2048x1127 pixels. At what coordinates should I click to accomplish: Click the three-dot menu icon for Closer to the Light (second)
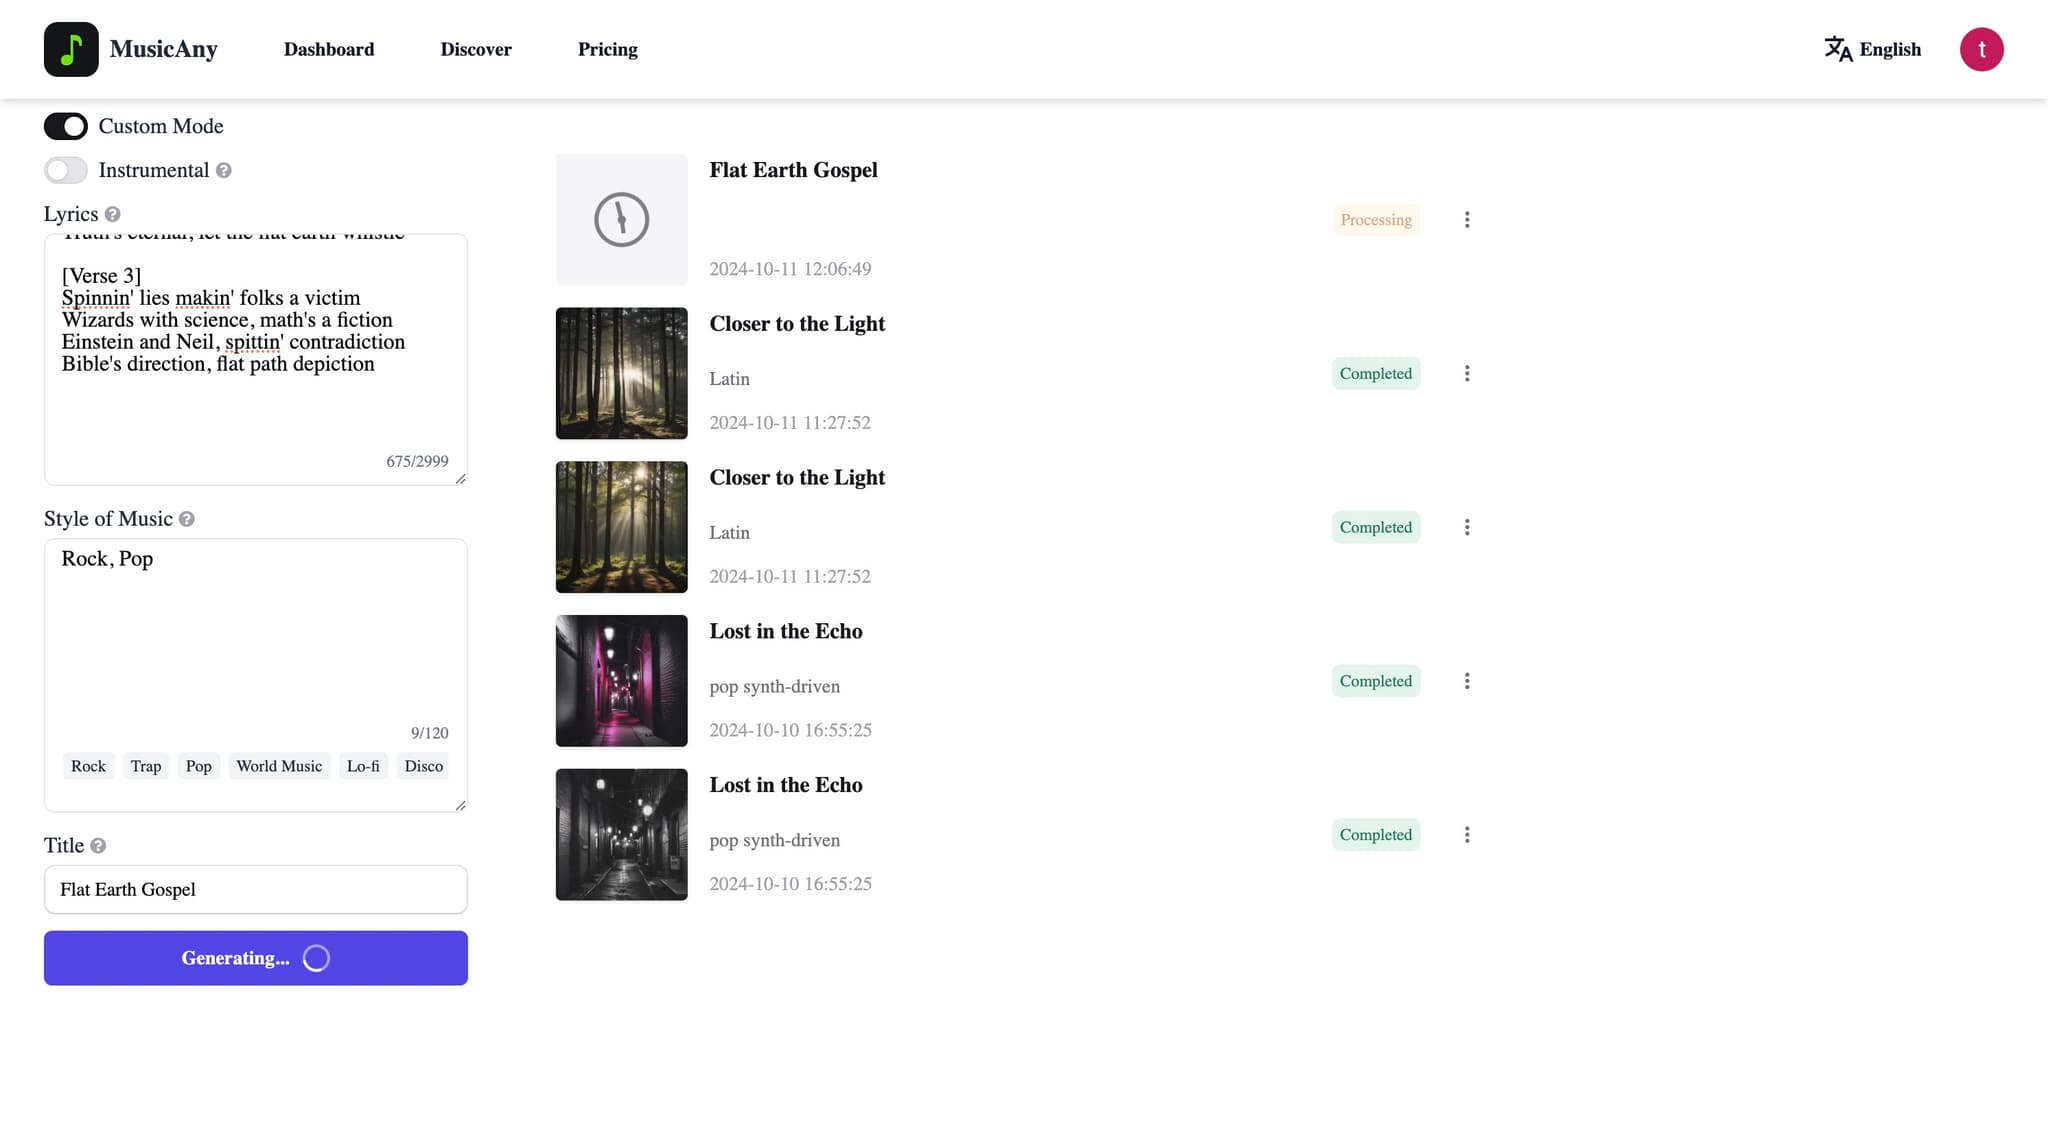pyautogui.click(x=1468, y=526)
